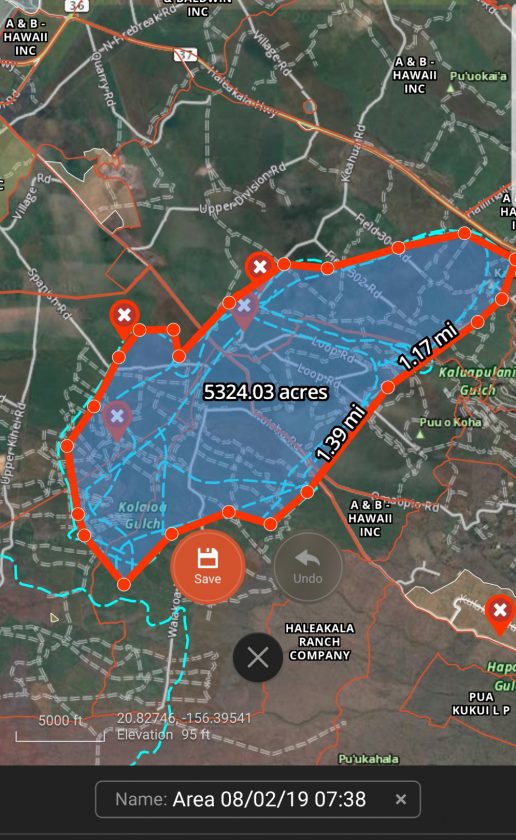Select the polygon vertex at its western tip
This screenshot has width=516, height=840.
[x=67, y=446]
